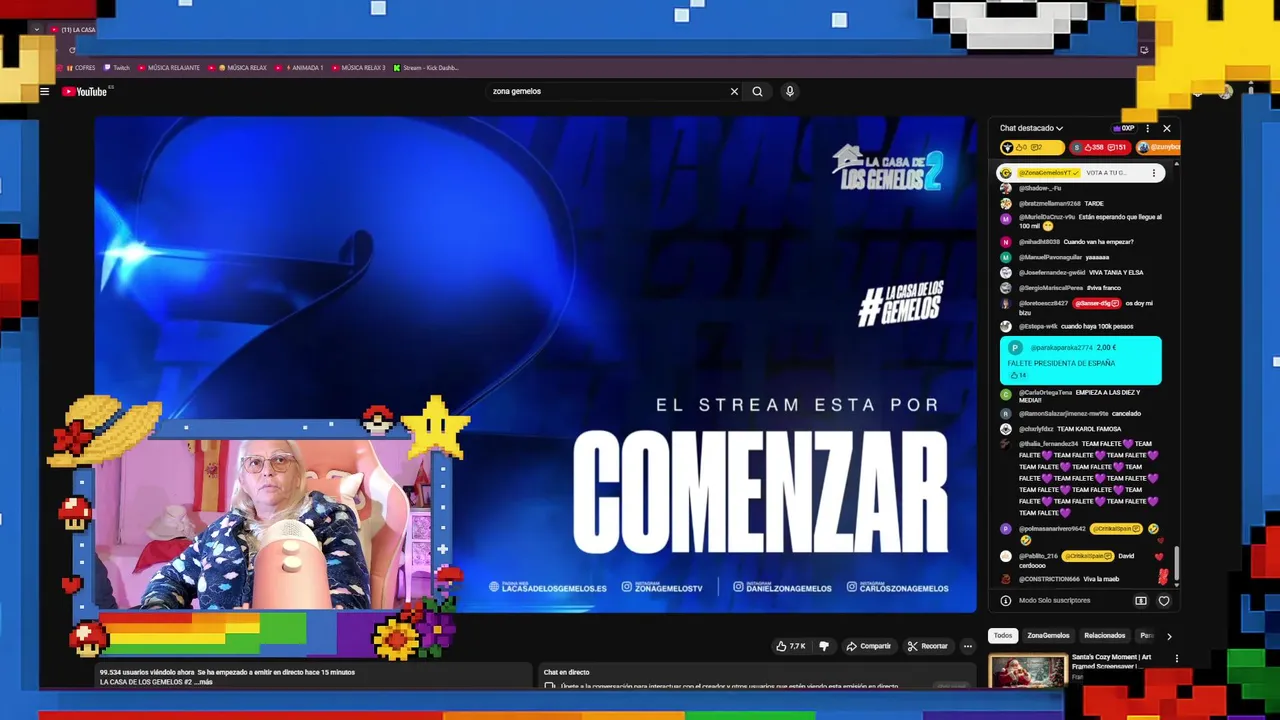This screenshot has width=1280, height=720.
Task: Click chat message 'EMPIEZA A LAS DIEZ Y MEDIA!!'
Action: [1079, 396]
